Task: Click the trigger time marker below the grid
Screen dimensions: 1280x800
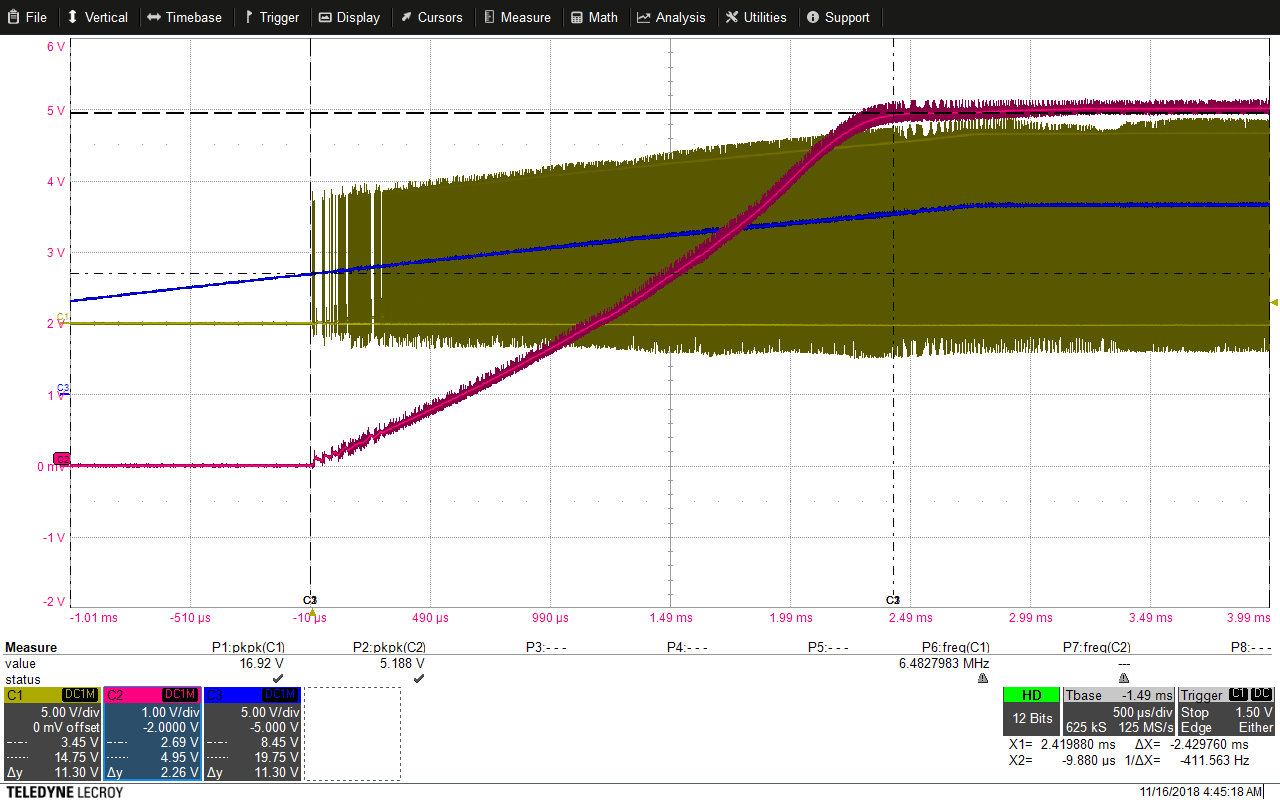Action: (312, 612)
